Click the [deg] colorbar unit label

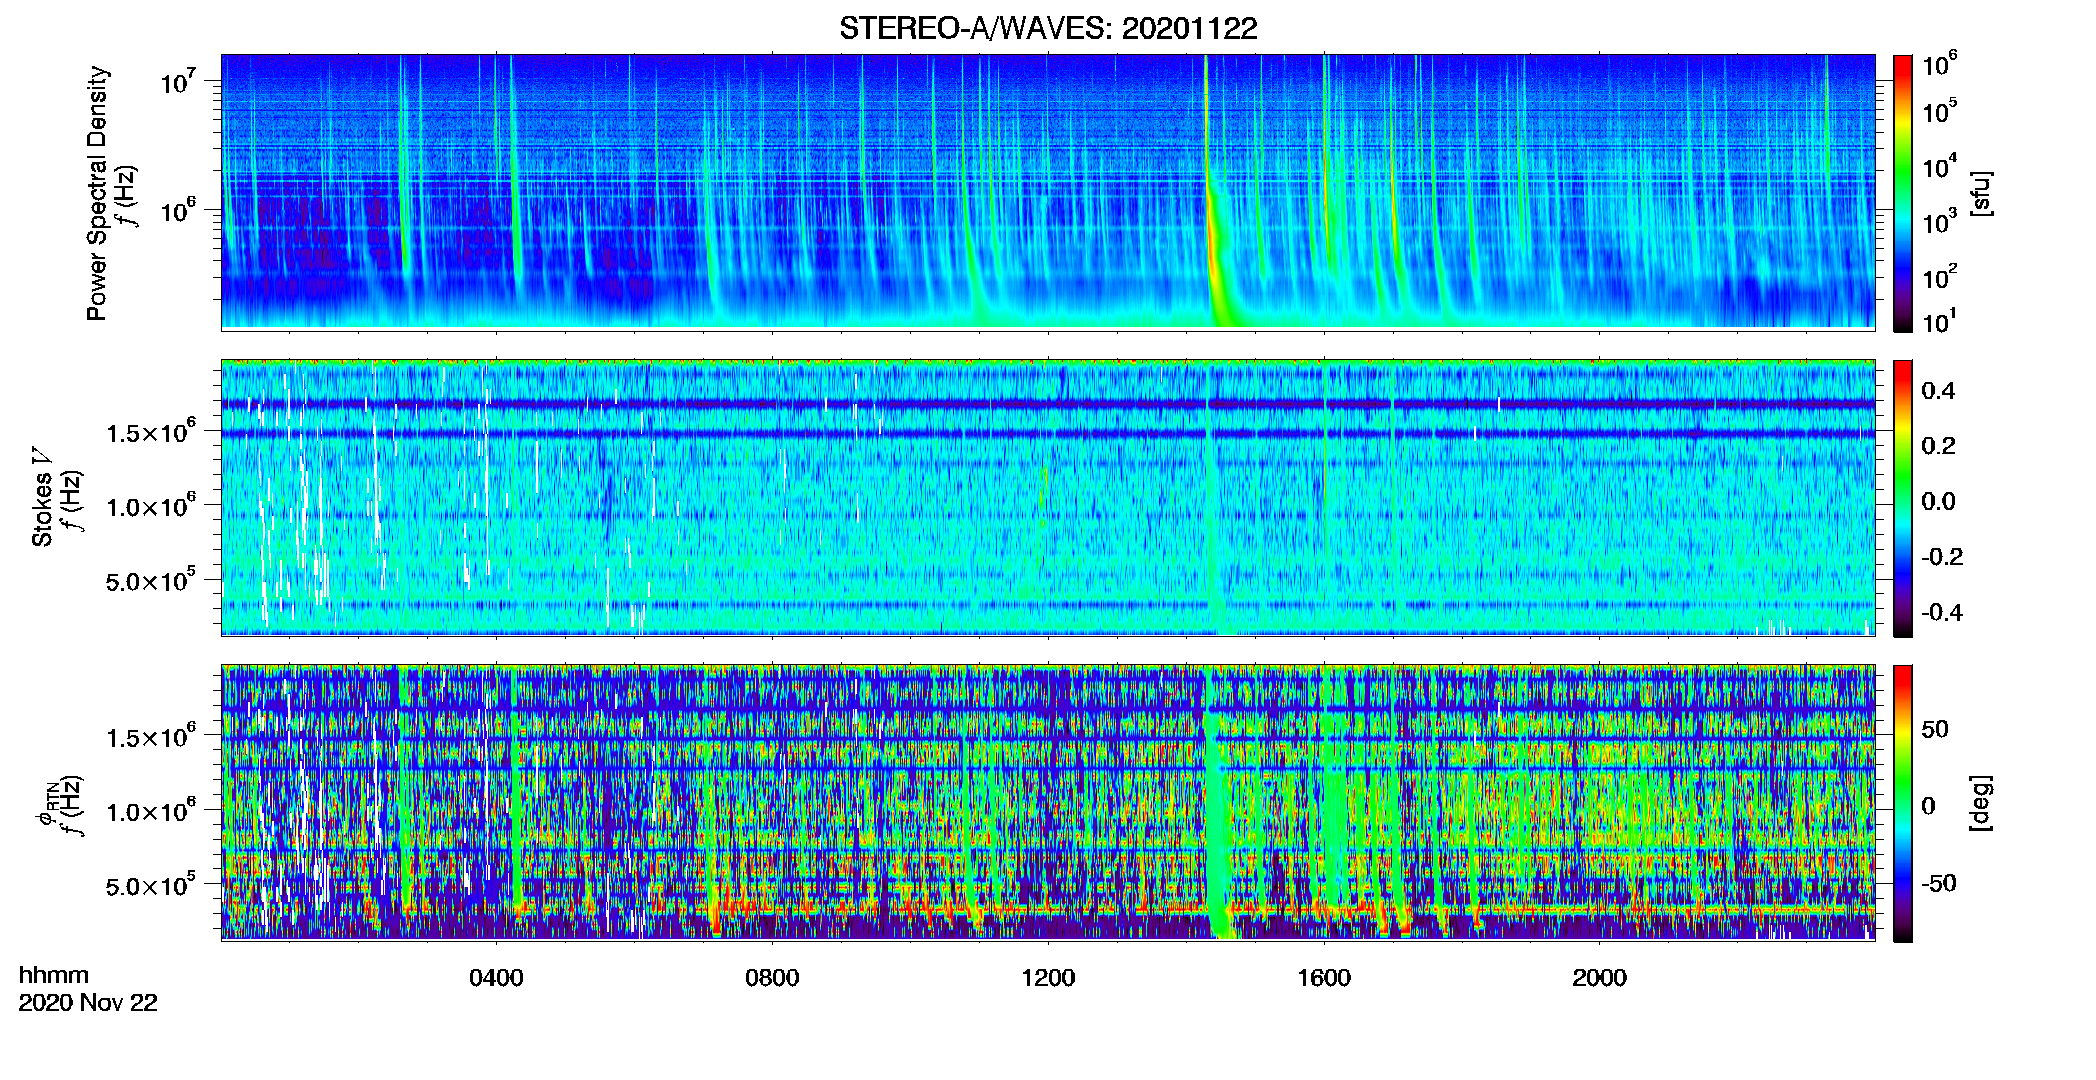[1981, 803]
